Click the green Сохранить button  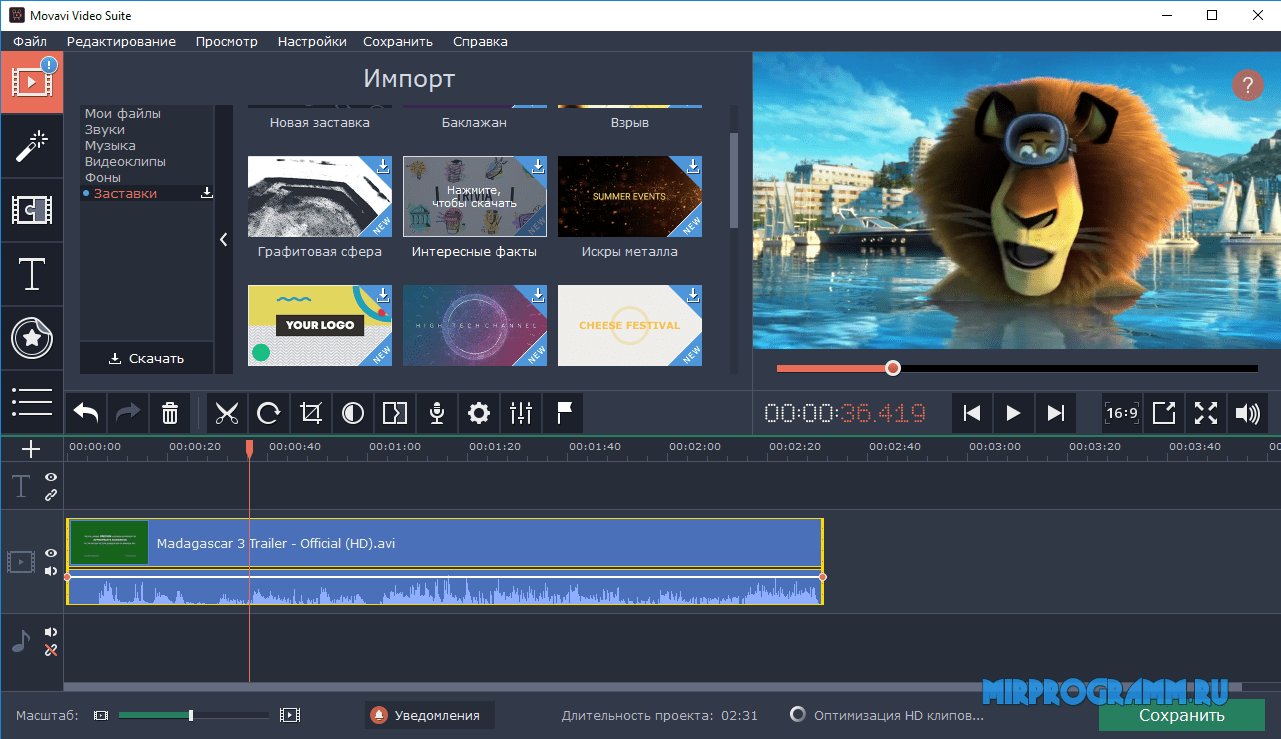click(x=1181, y=716)
